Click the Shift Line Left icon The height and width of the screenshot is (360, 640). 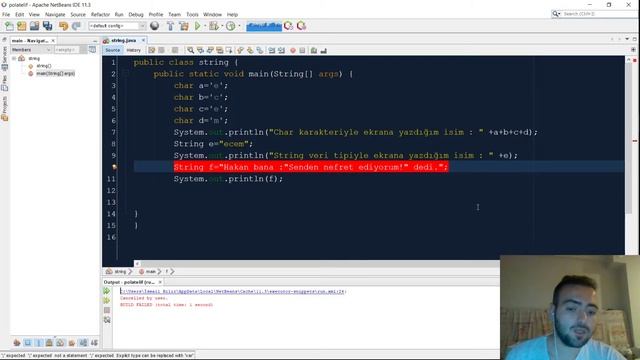pos(271,50)
